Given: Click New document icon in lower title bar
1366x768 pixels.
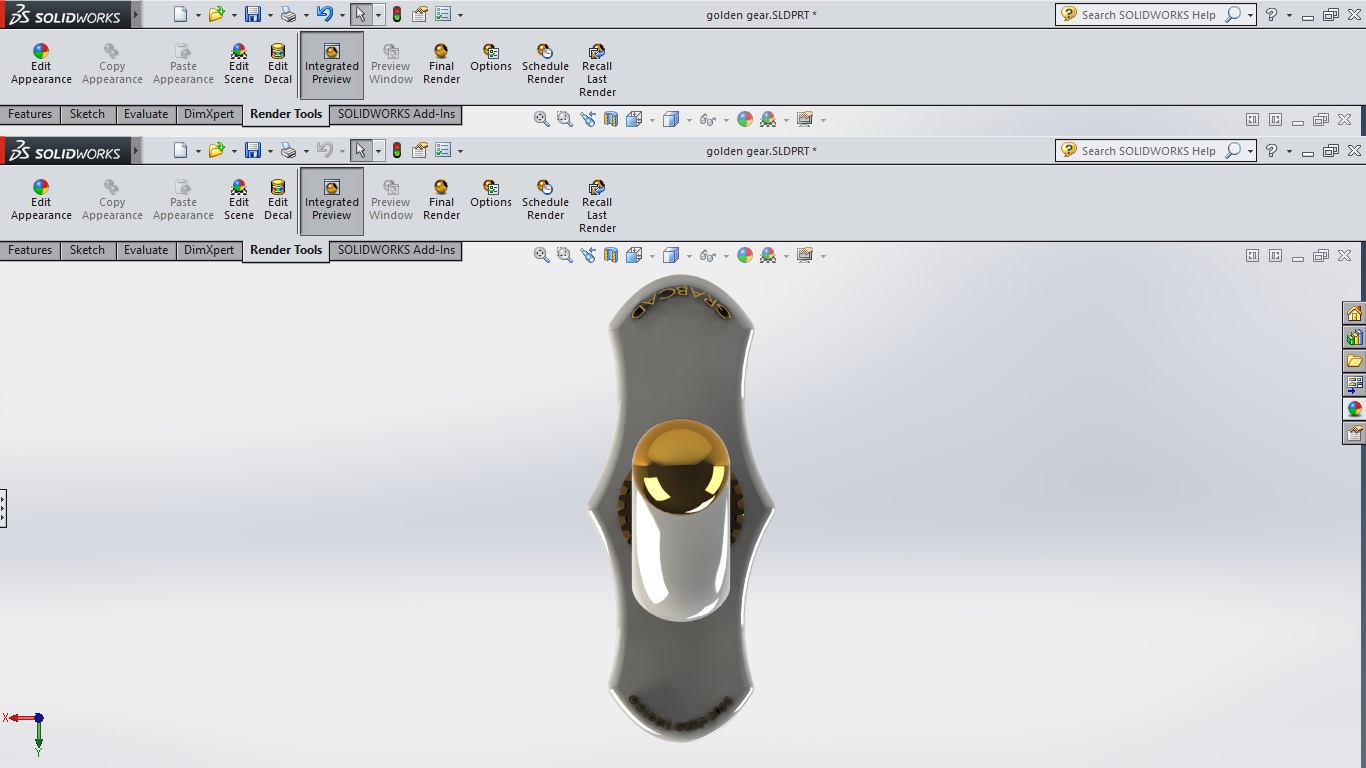Looking at the screenshot, I should [x=180, y=150].
